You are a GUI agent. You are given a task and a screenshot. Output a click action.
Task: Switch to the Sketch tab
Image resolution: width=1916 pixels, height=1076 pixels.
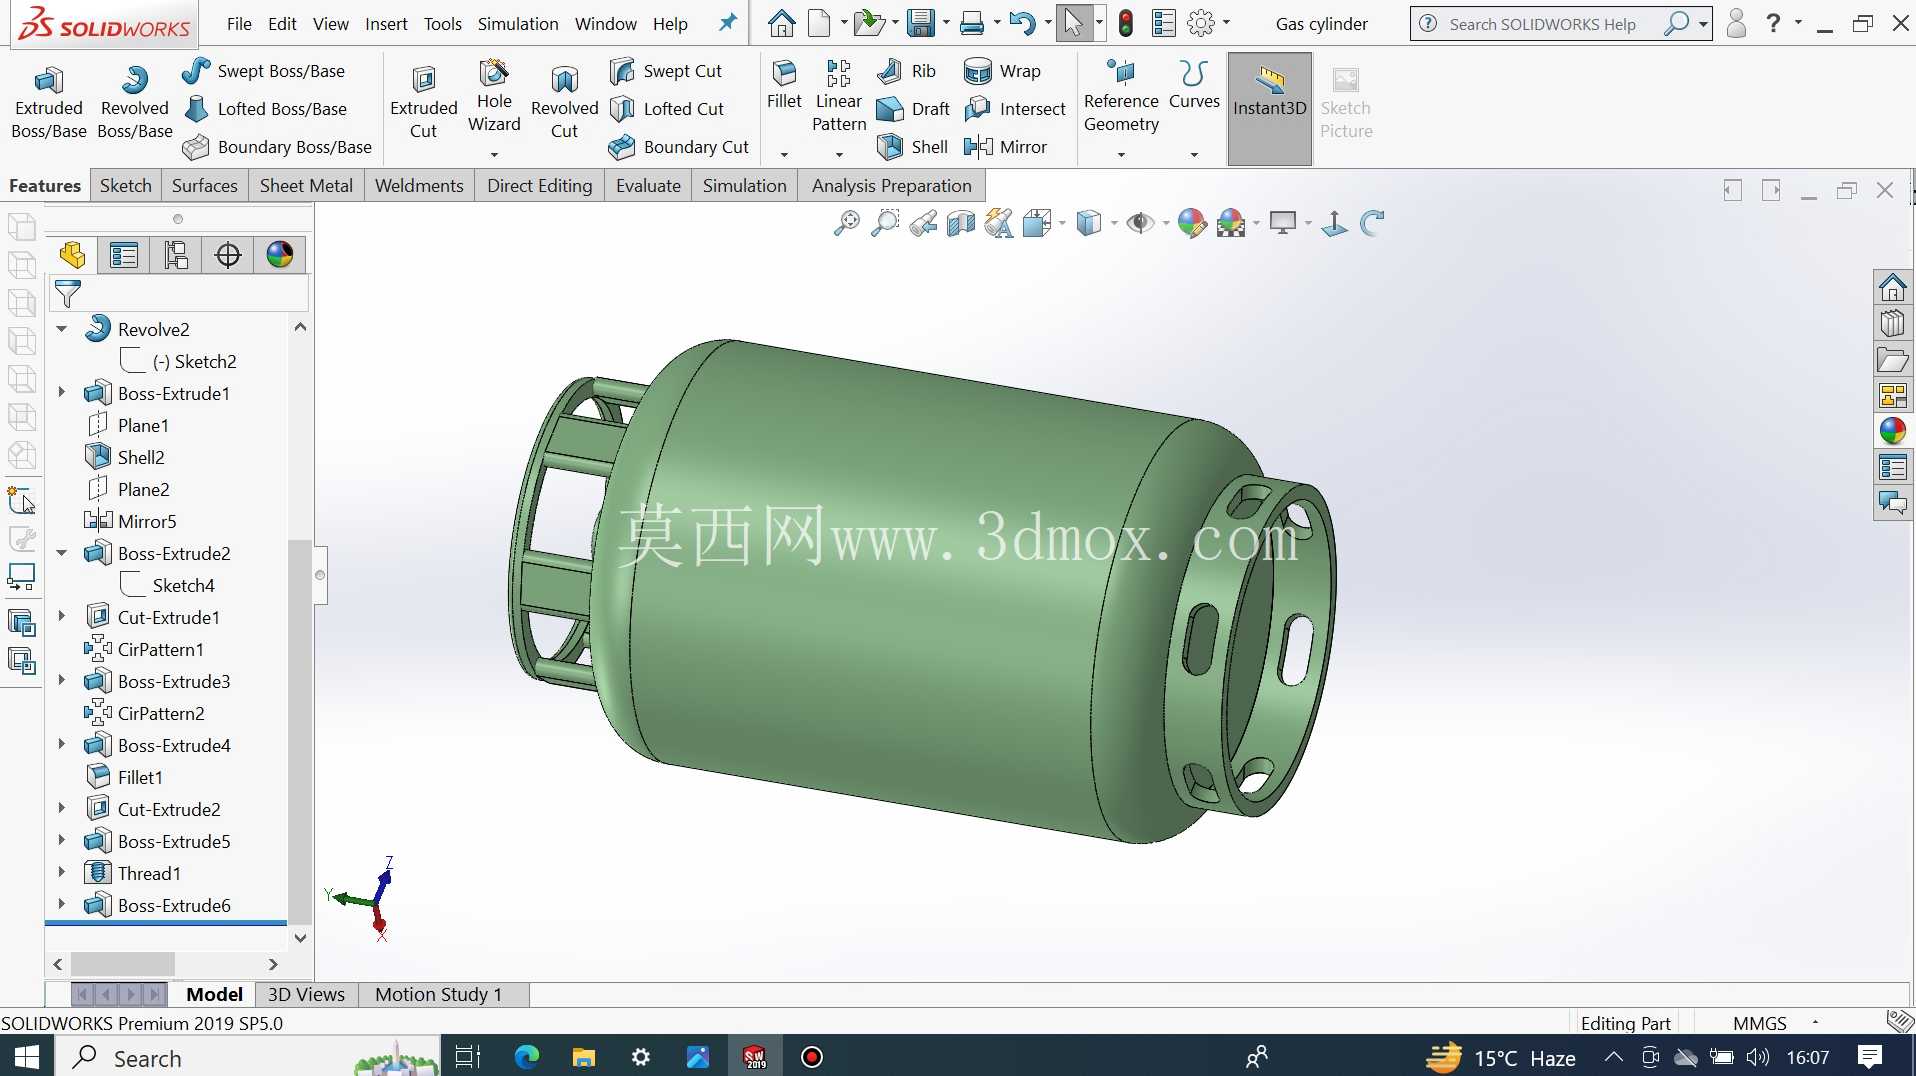126,186
